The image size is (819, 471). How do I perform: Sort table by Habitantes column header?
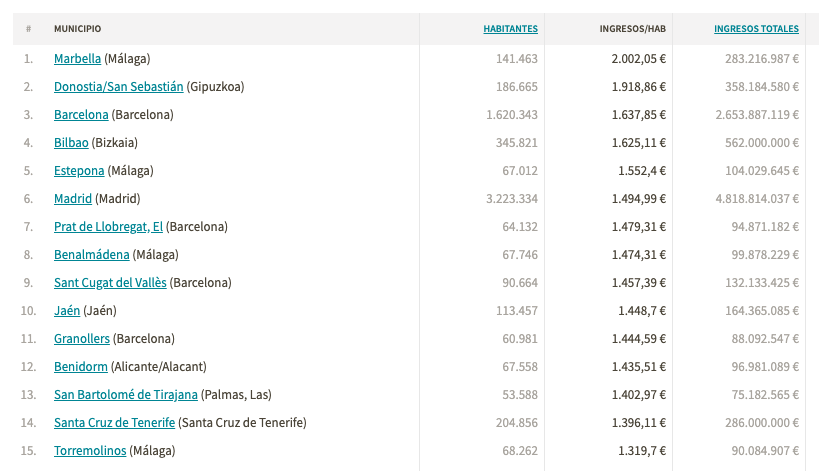(510, 29)
